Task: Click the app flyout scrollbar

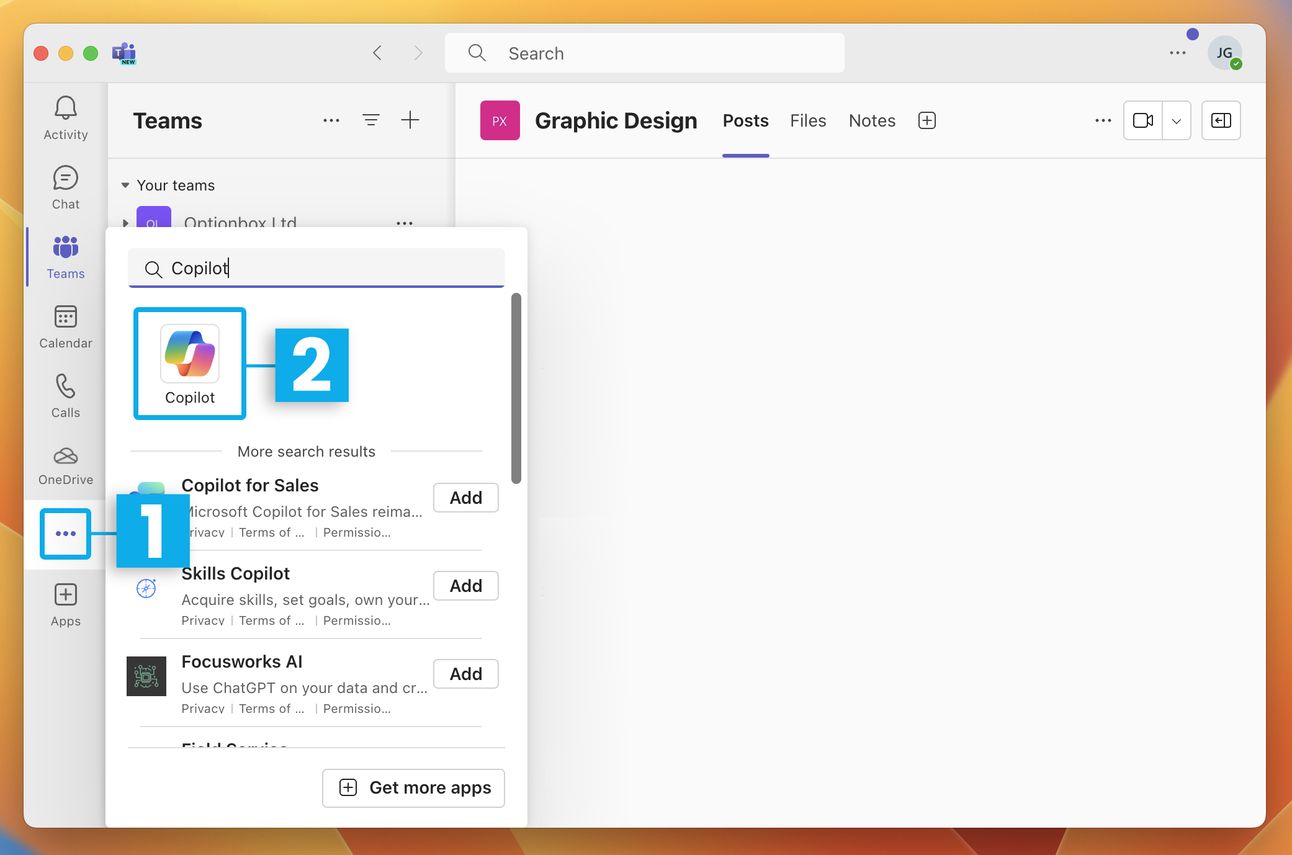Action: coord(516,388)
